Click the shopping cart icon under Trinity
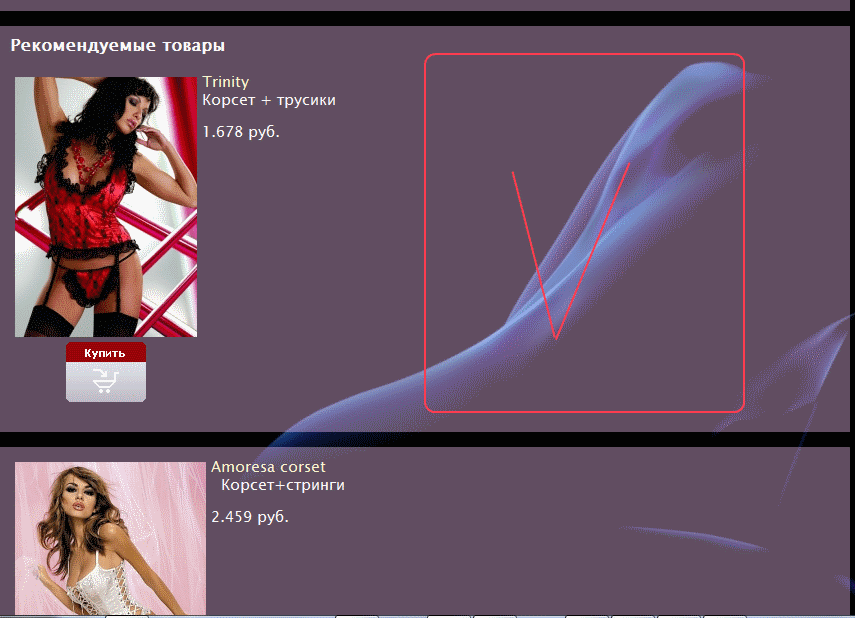The image size is (855, 618). [105, 381]
